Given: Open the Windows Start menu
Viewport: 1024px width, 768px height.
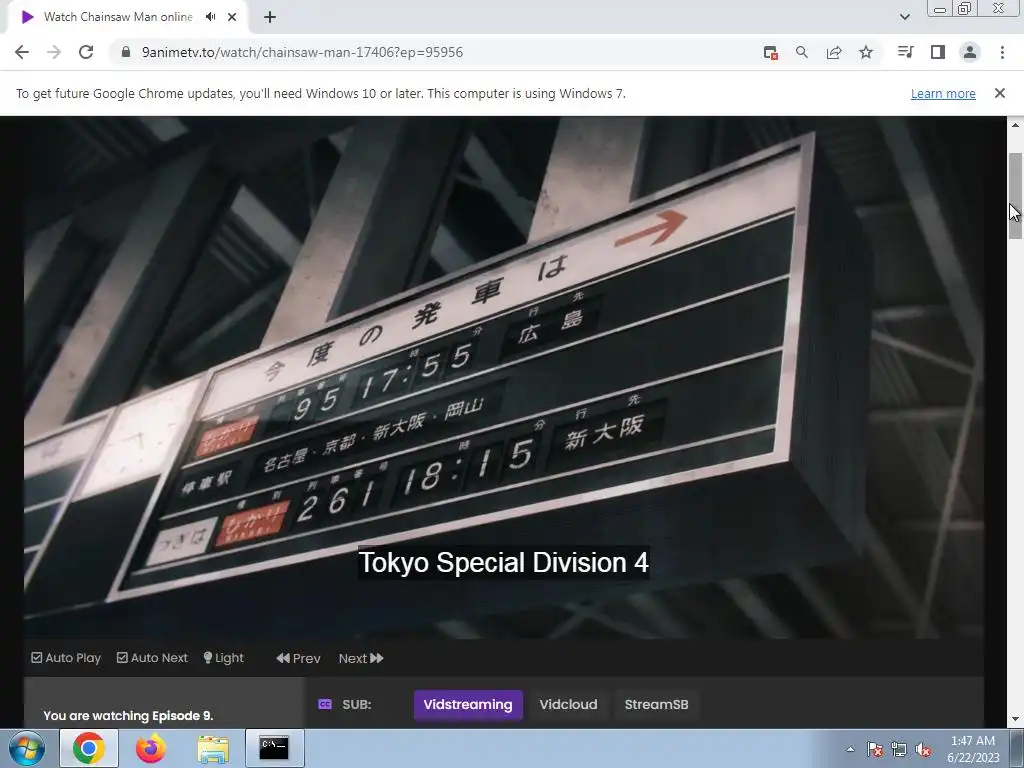Looking at the screenshot, I should click(x=27, y=748).
